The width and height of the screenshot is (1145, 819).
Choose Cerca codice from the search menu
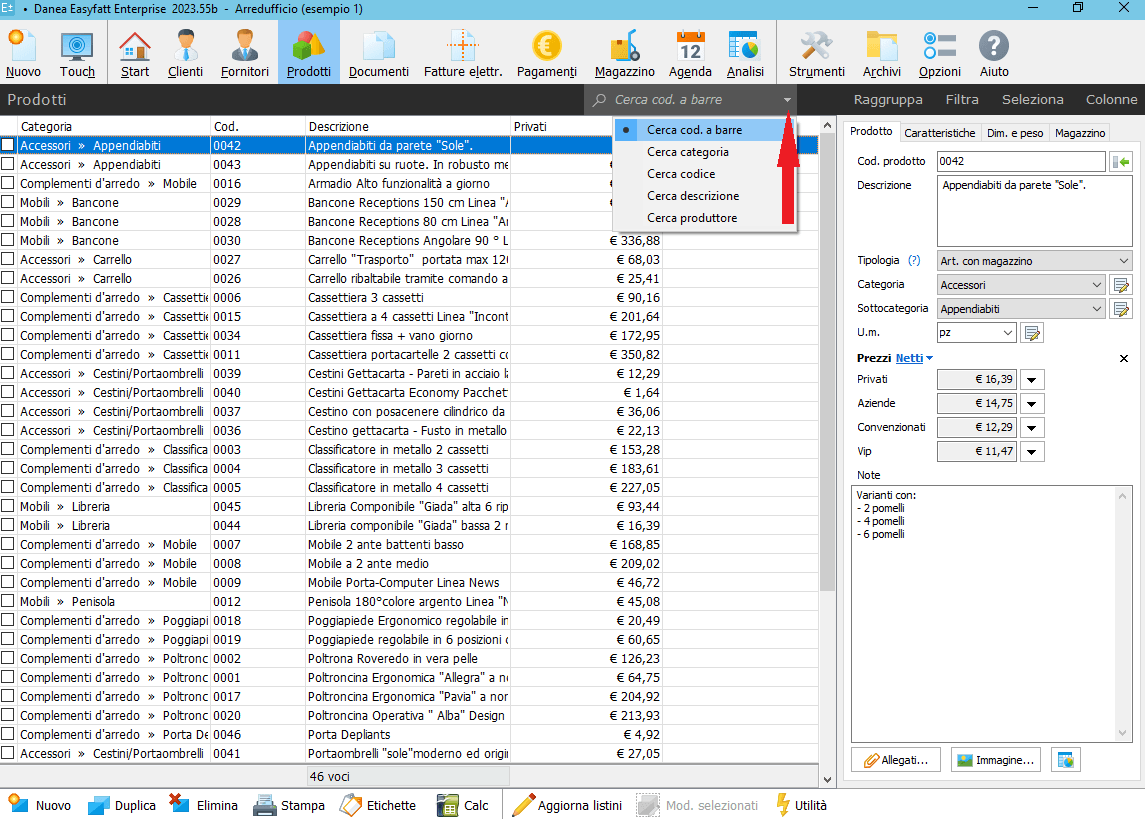[x=705, y=174]
